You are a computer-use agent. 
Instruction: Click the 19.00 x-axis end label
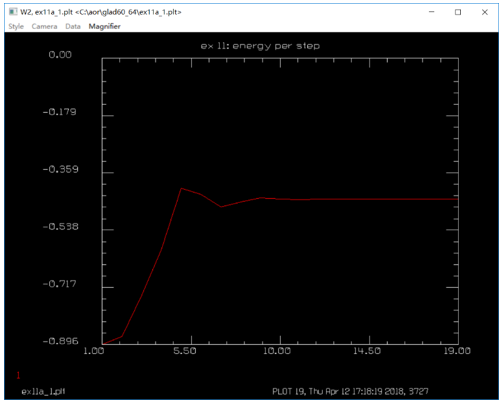point(457,351)
